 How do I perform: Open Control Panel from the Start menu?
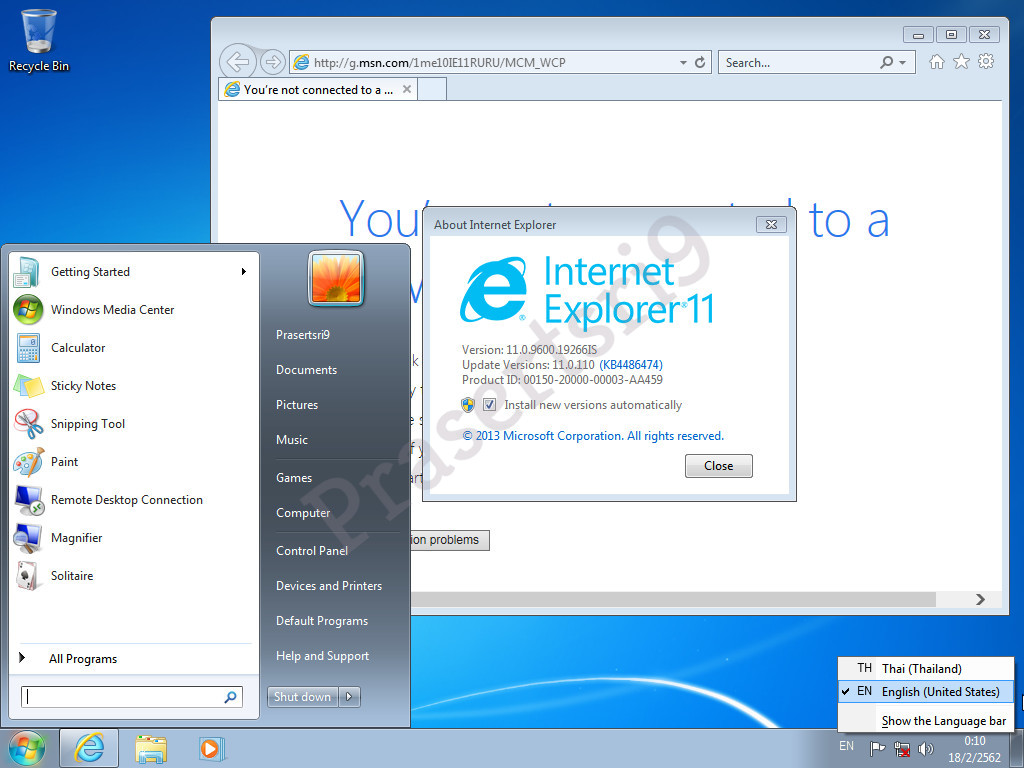point(312,551)
